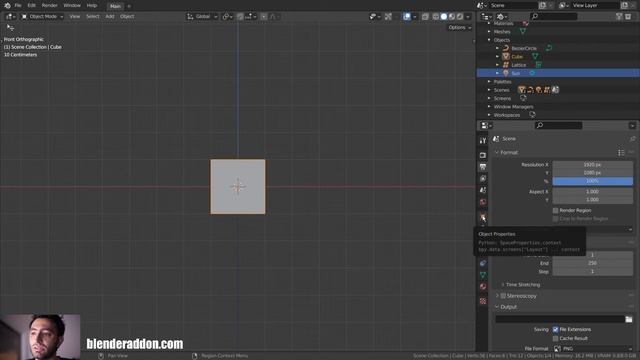Open the Render properties tab icon

click(483, 155)
